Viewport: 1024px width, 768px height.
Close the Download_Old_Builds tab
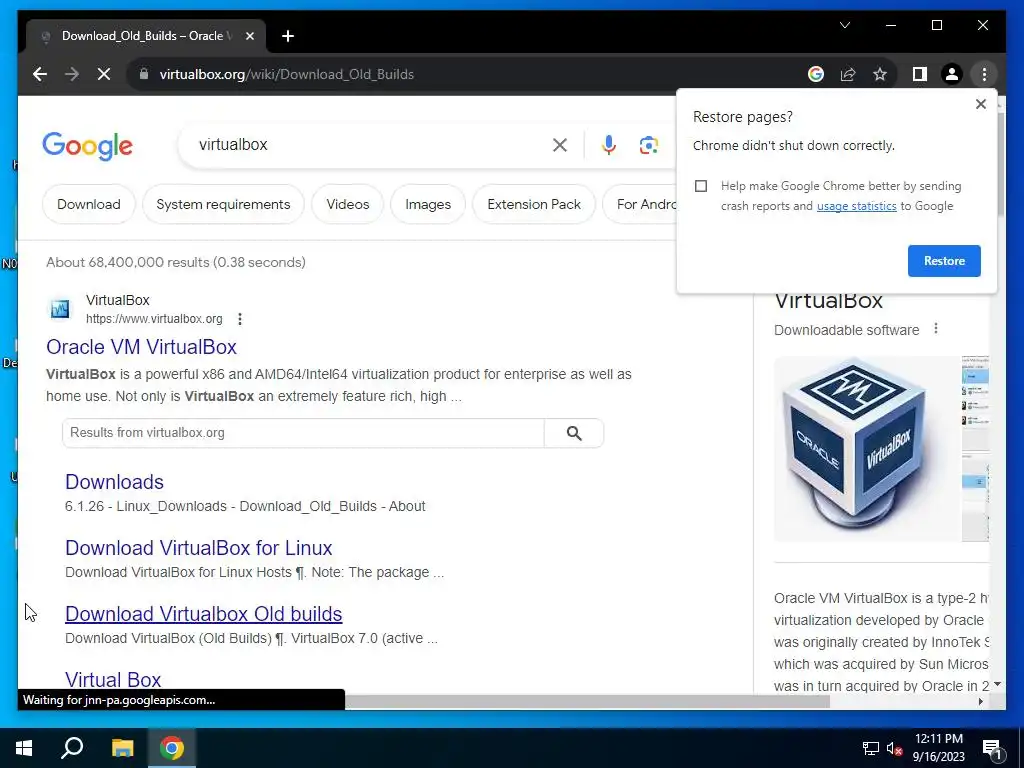tap(249, 36)
